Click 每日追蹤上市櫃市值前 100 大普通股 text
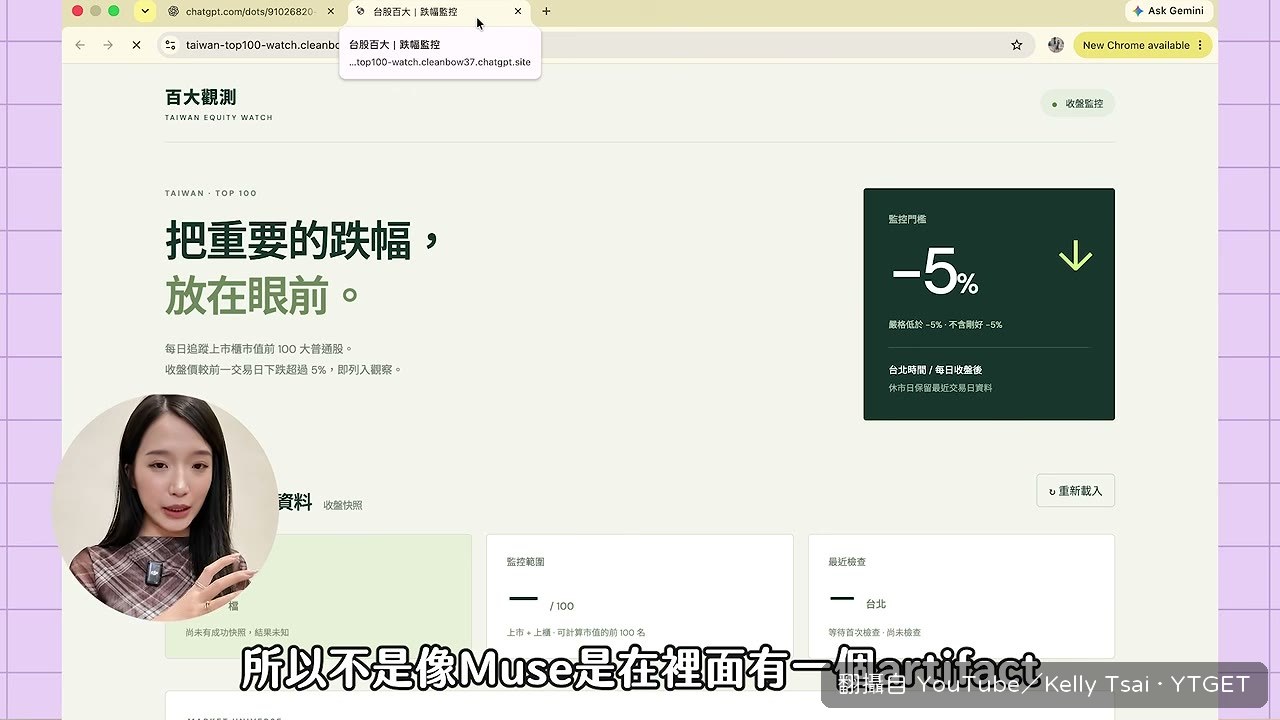This screenshot has height=720, width=1280. pyautogui.click(x=258, y=349)
